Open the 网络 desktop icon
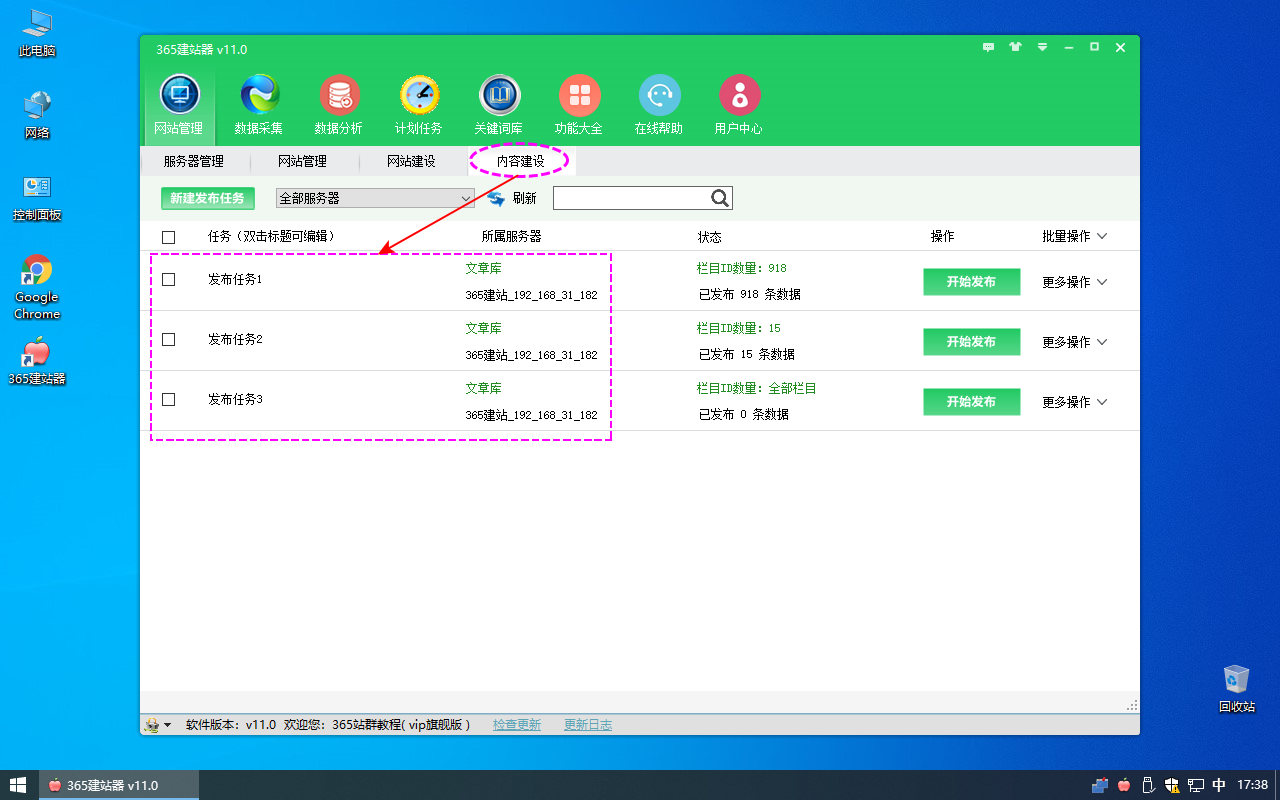Screen dimensions: 1280x800 [x=37, y=114]
